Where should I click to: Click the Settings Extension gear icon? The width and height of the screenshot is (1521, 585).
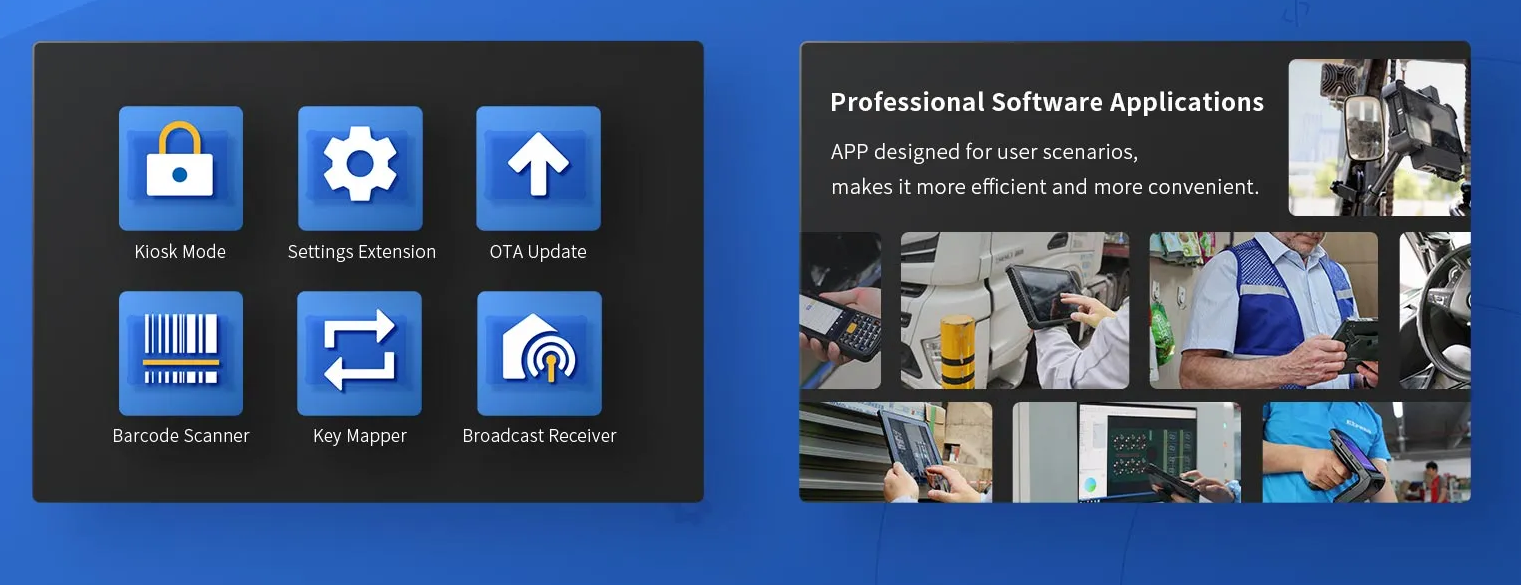(x=360, y=168)
